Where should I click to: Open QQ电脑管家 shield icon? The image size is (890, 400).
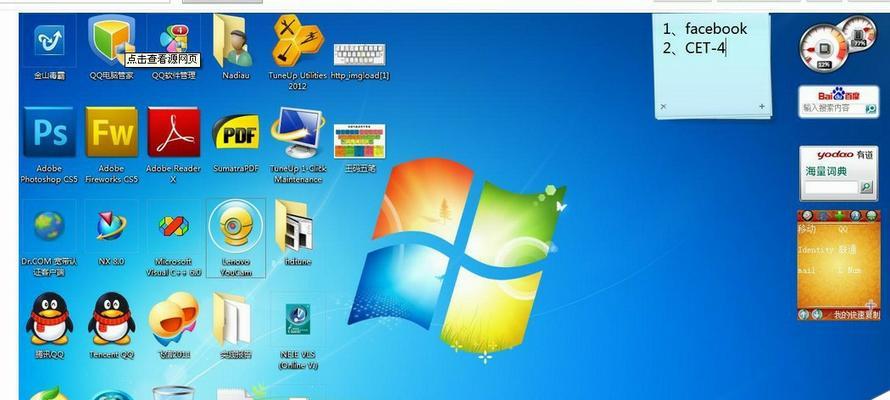(111, 39)
